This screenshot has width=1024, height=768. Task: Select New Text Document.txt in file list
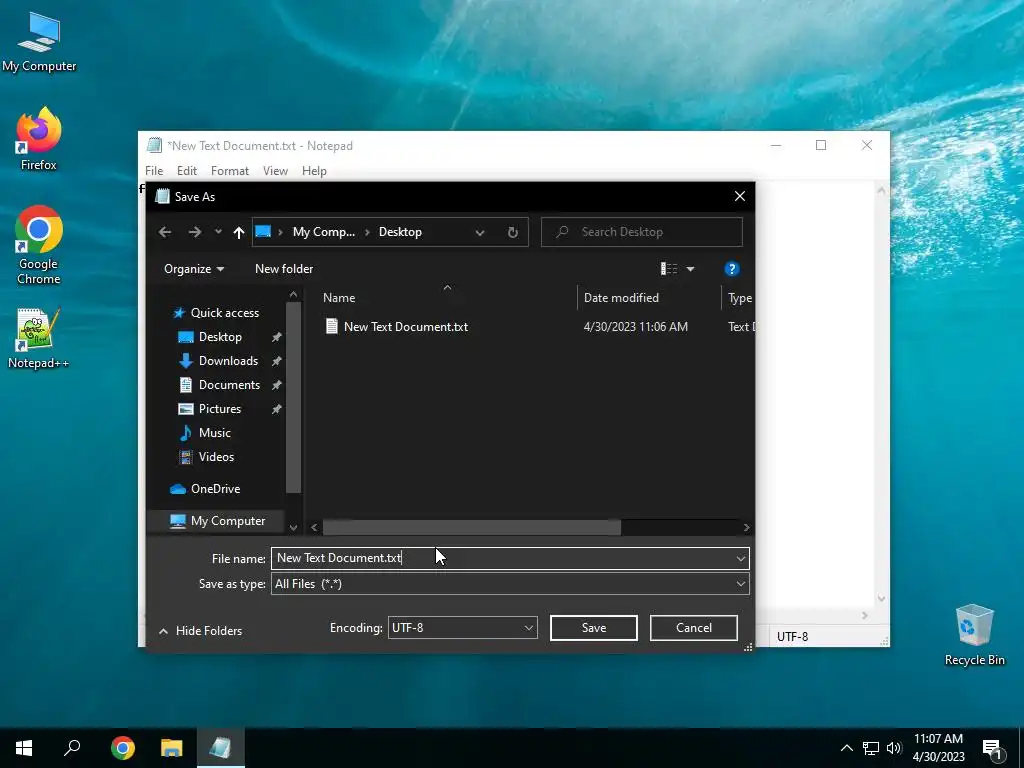point(406,327)
